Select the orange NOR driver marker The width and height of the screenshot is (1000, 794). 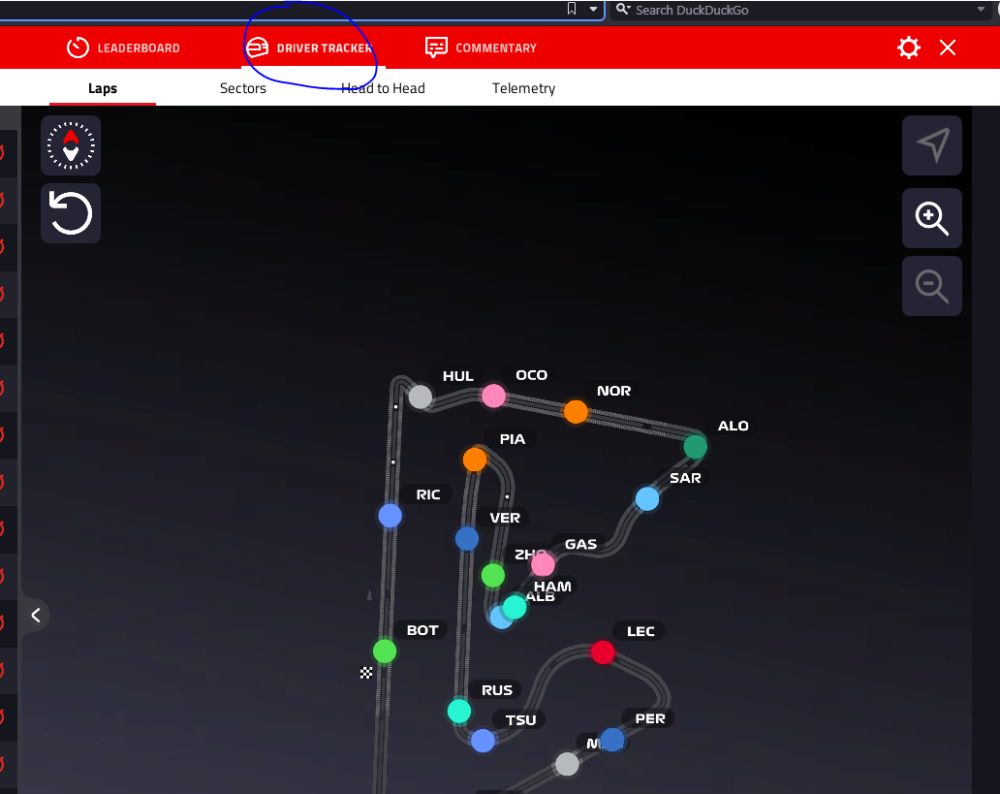coord(576,411)
